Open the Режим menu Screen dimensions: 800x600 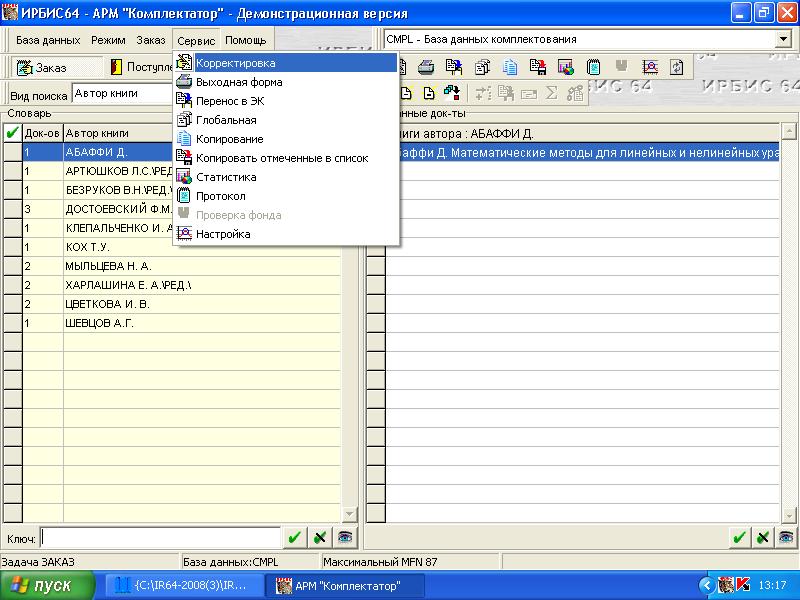pyautogui.click(x=108, y=40)
